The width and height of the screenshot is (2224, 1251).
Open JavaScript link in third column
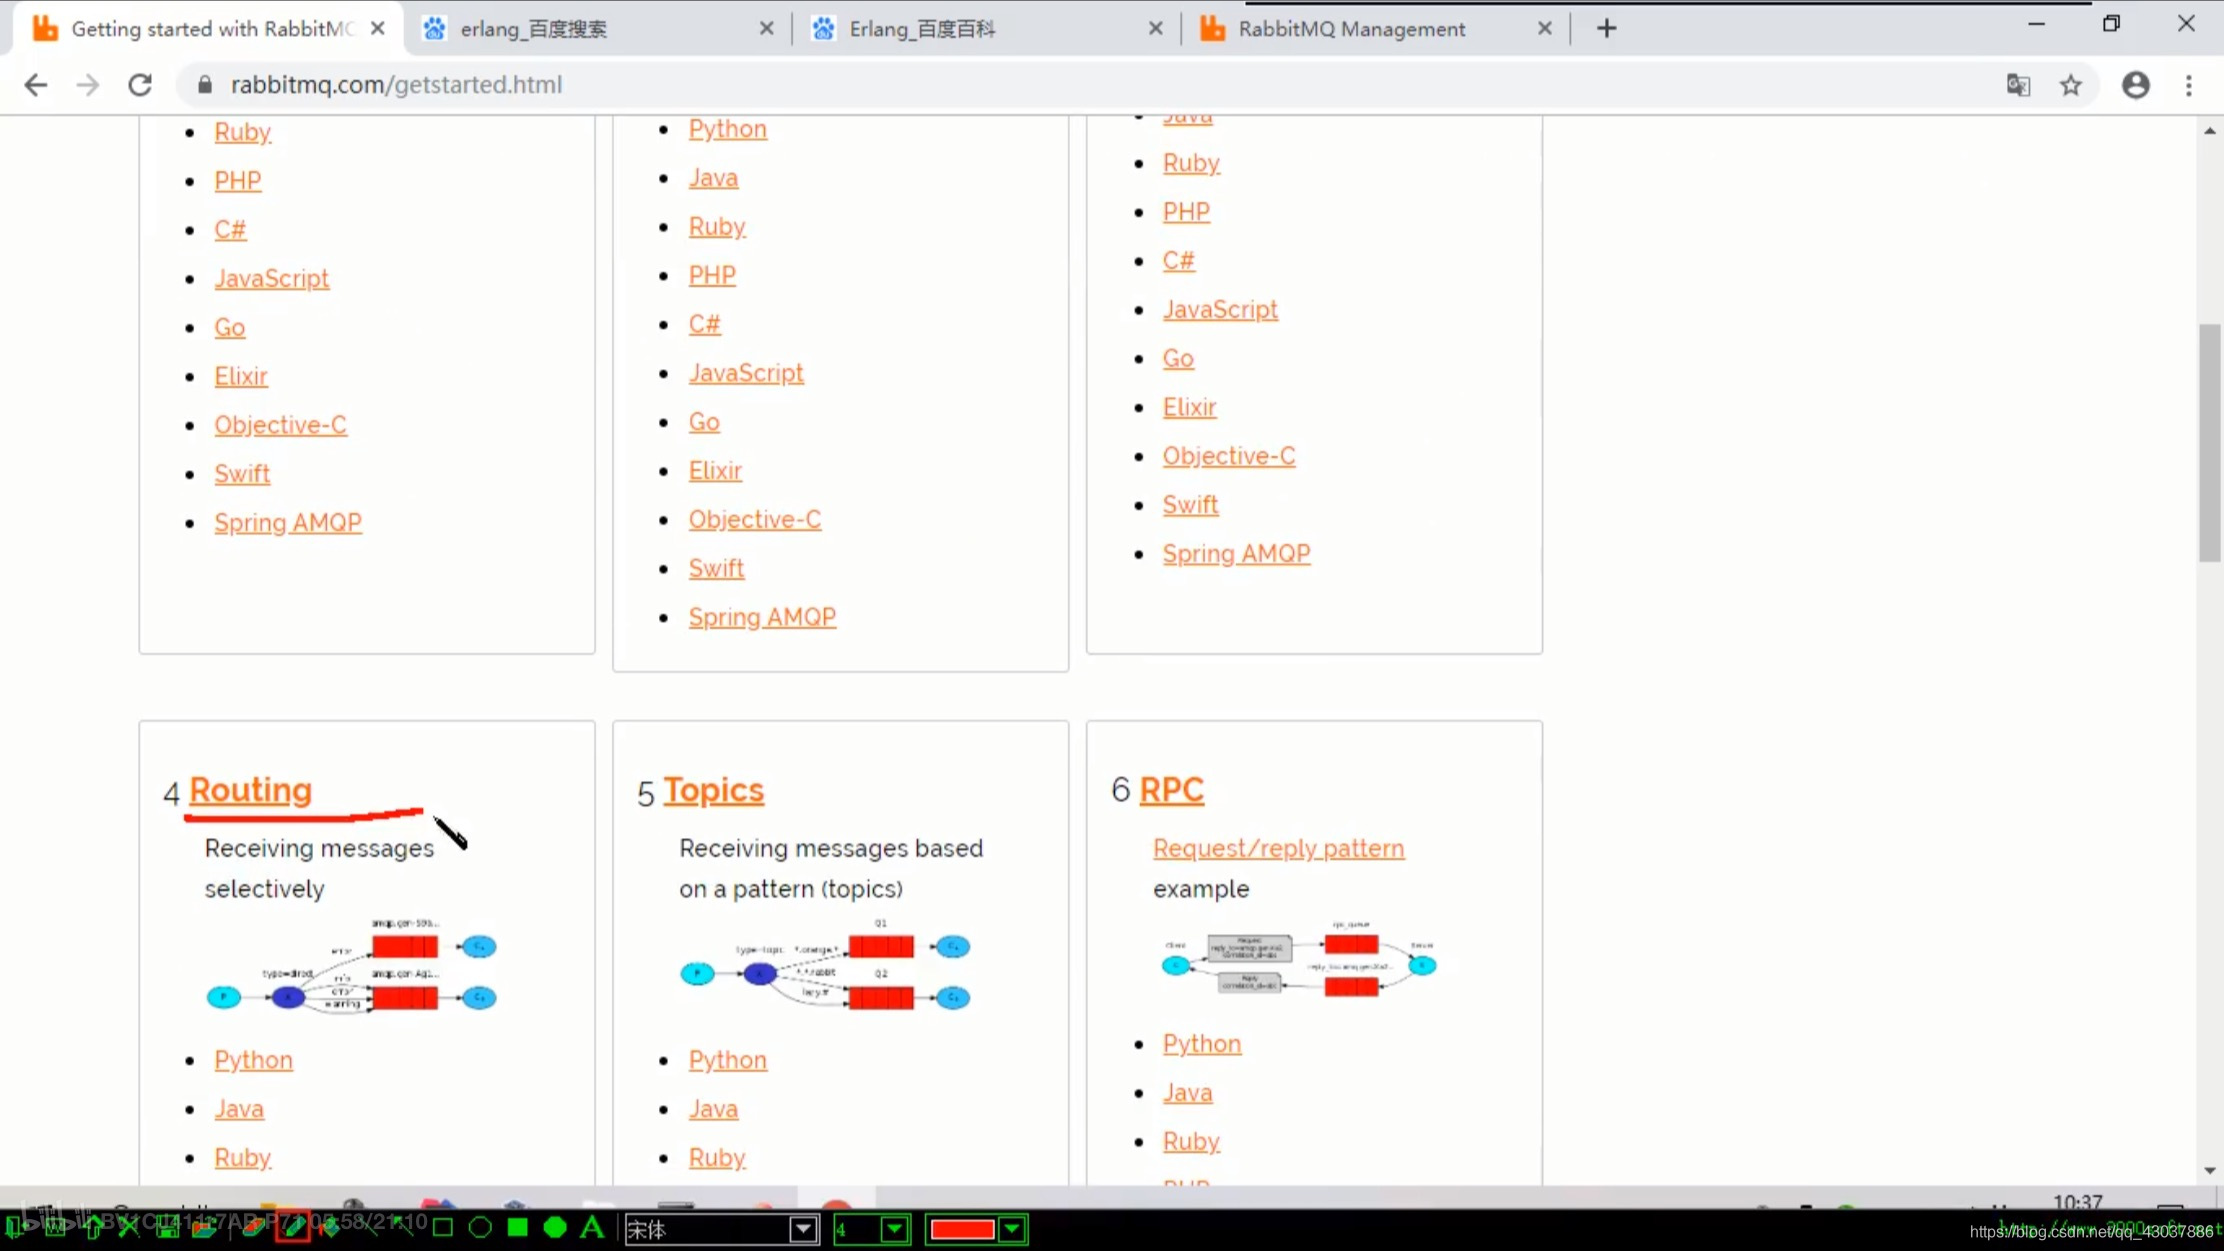1220,310
